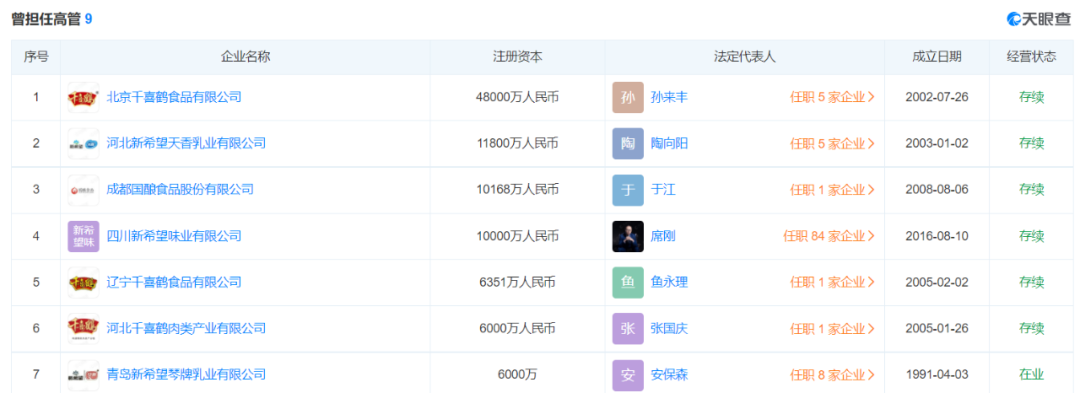Open 河北千喜鹤肉类产业有限公司 link

(186, 328)
